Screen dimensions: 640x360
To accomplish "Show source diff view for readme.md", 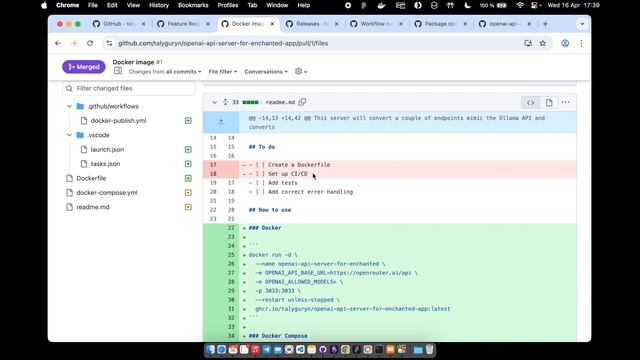I will click(530, 102).
